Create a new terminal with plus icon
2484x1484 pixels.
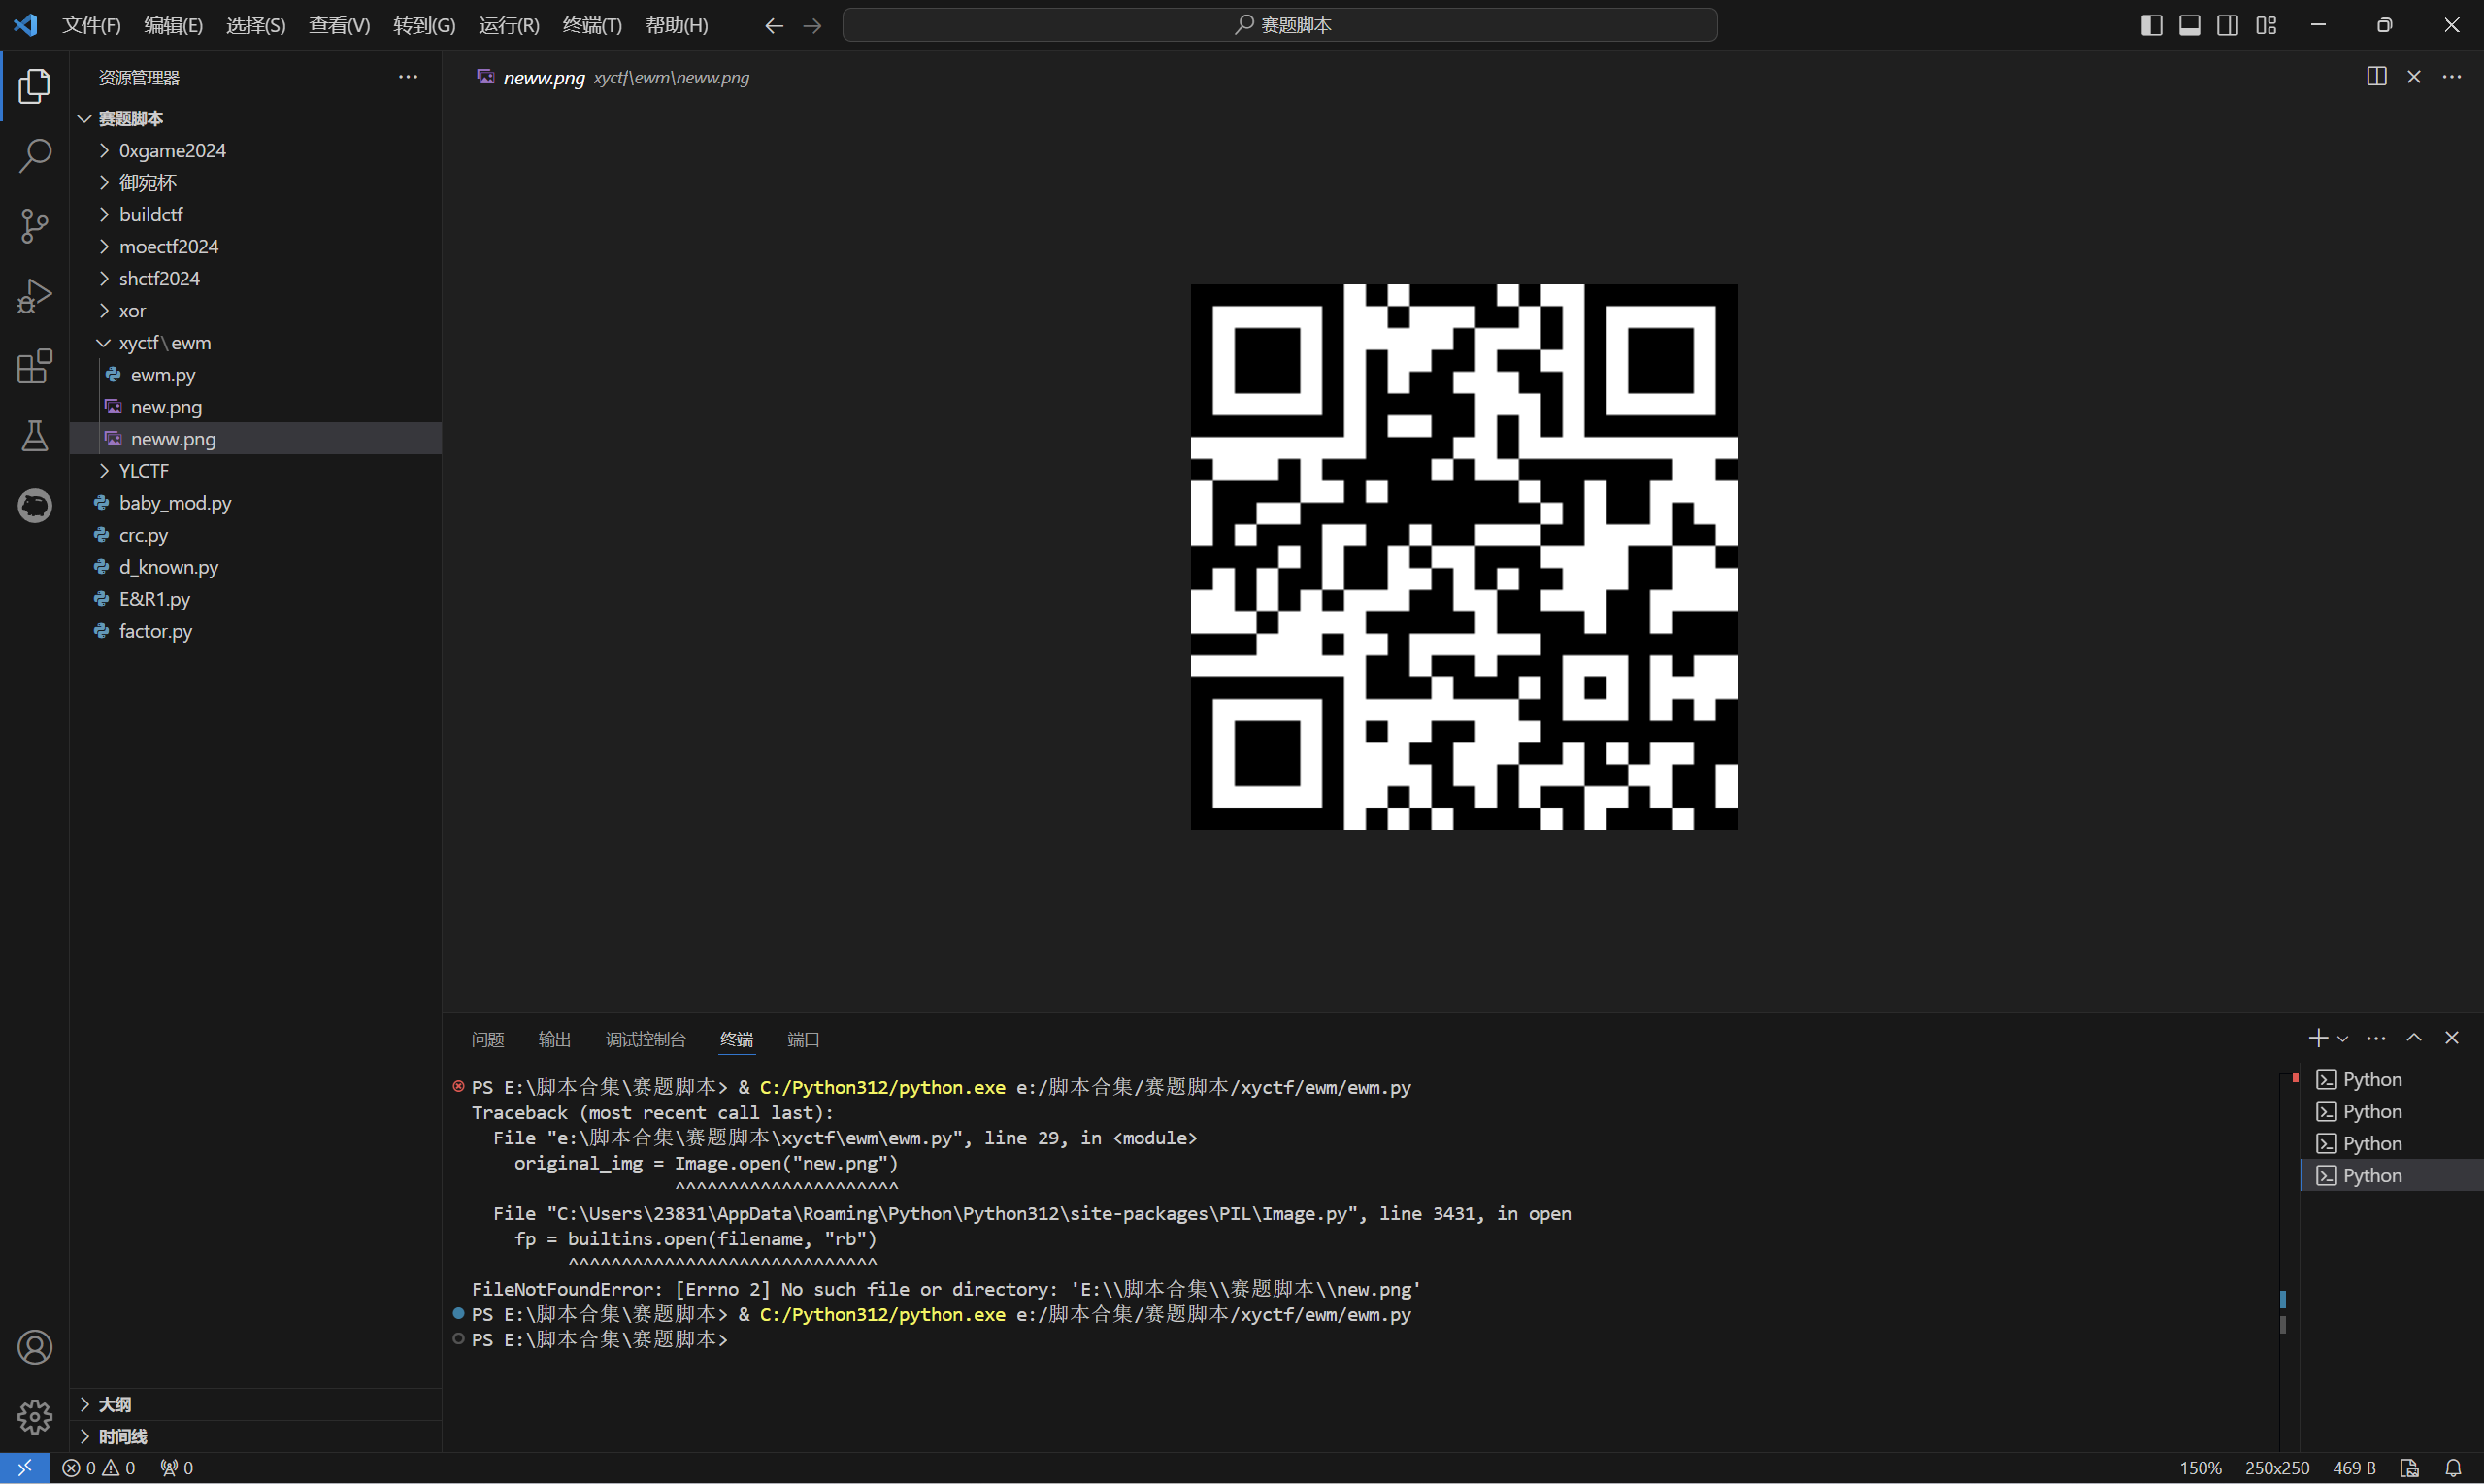coord(2318,1038)
